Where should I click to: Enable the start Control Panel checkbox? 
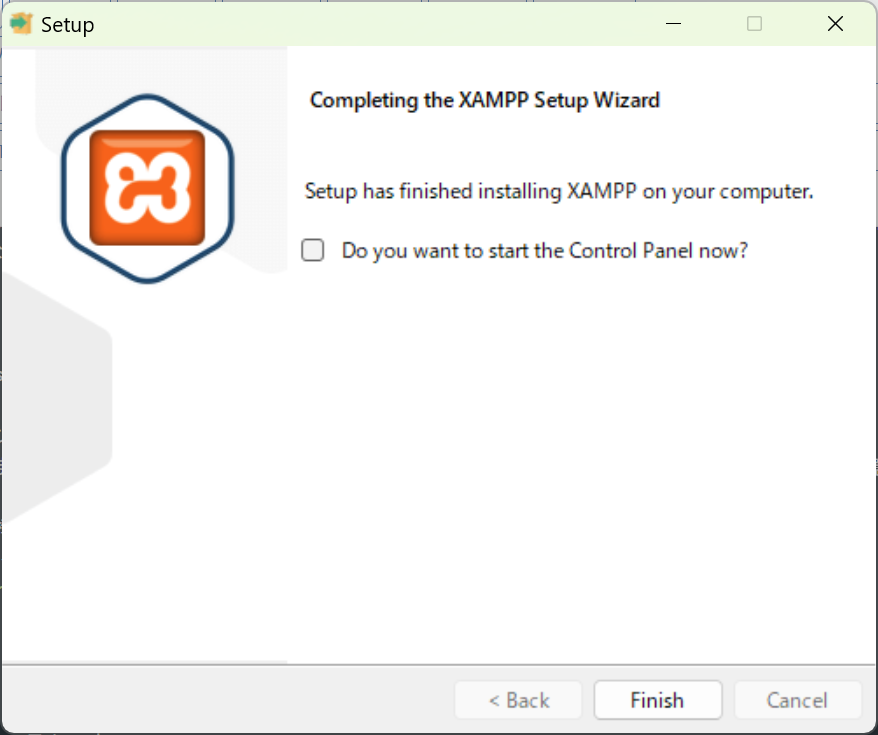(312, 250)
